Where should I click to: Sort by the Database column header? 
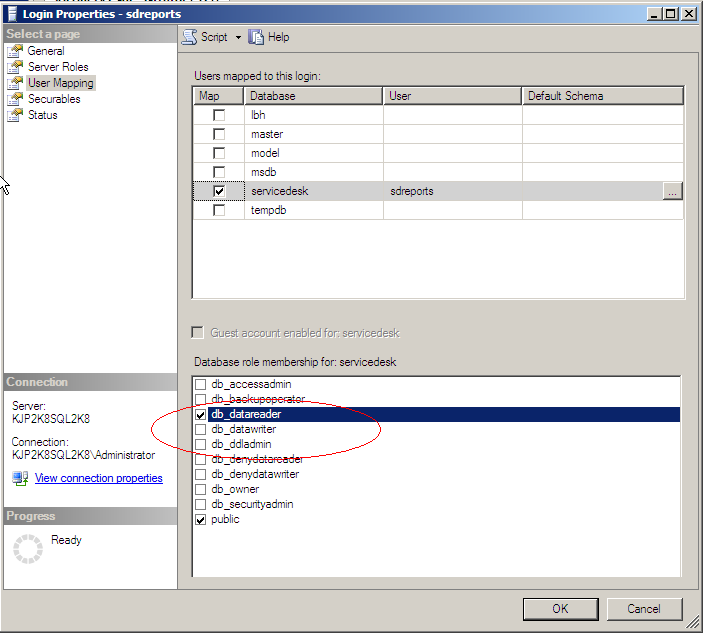(x=313, y=96)
